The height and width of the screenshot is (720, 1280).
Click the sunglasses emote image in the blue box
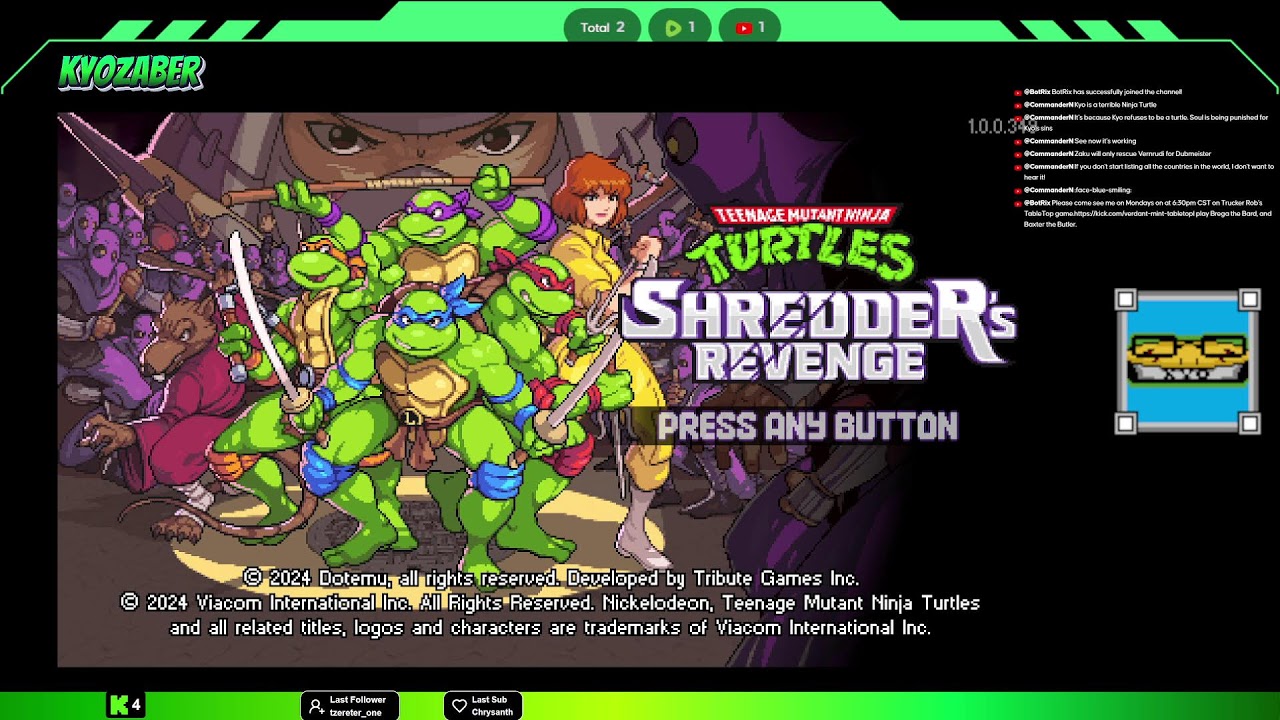[x=1187, y=361]
